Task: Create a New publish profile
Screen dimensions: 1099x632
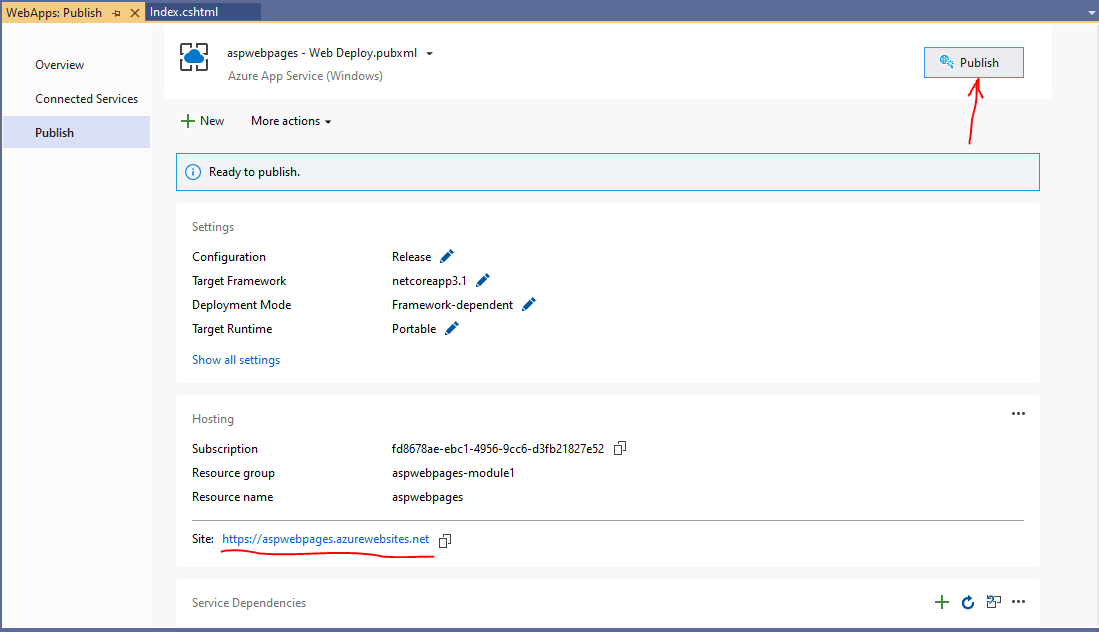Action: (203, 121)
